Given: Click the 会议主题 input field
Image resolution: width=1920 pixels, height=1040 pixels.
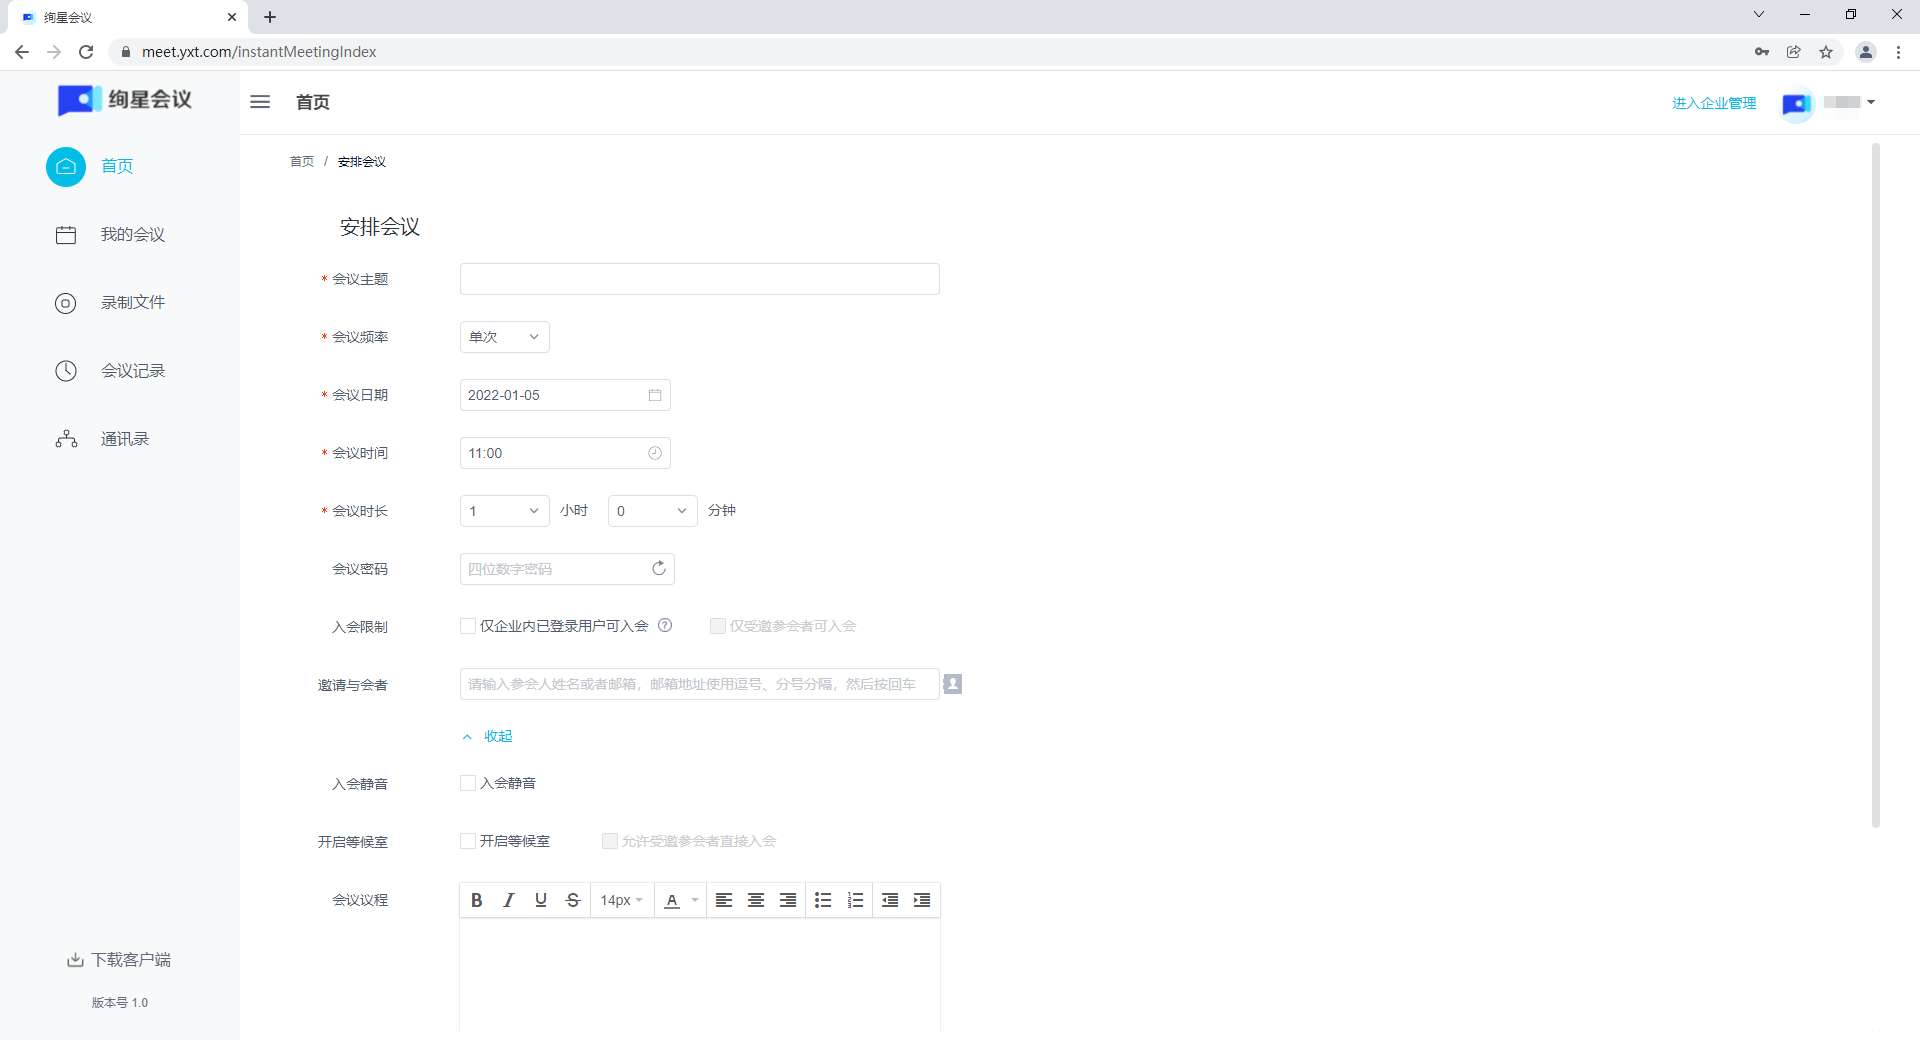Looking at the screenshot, I should point(700,279).
